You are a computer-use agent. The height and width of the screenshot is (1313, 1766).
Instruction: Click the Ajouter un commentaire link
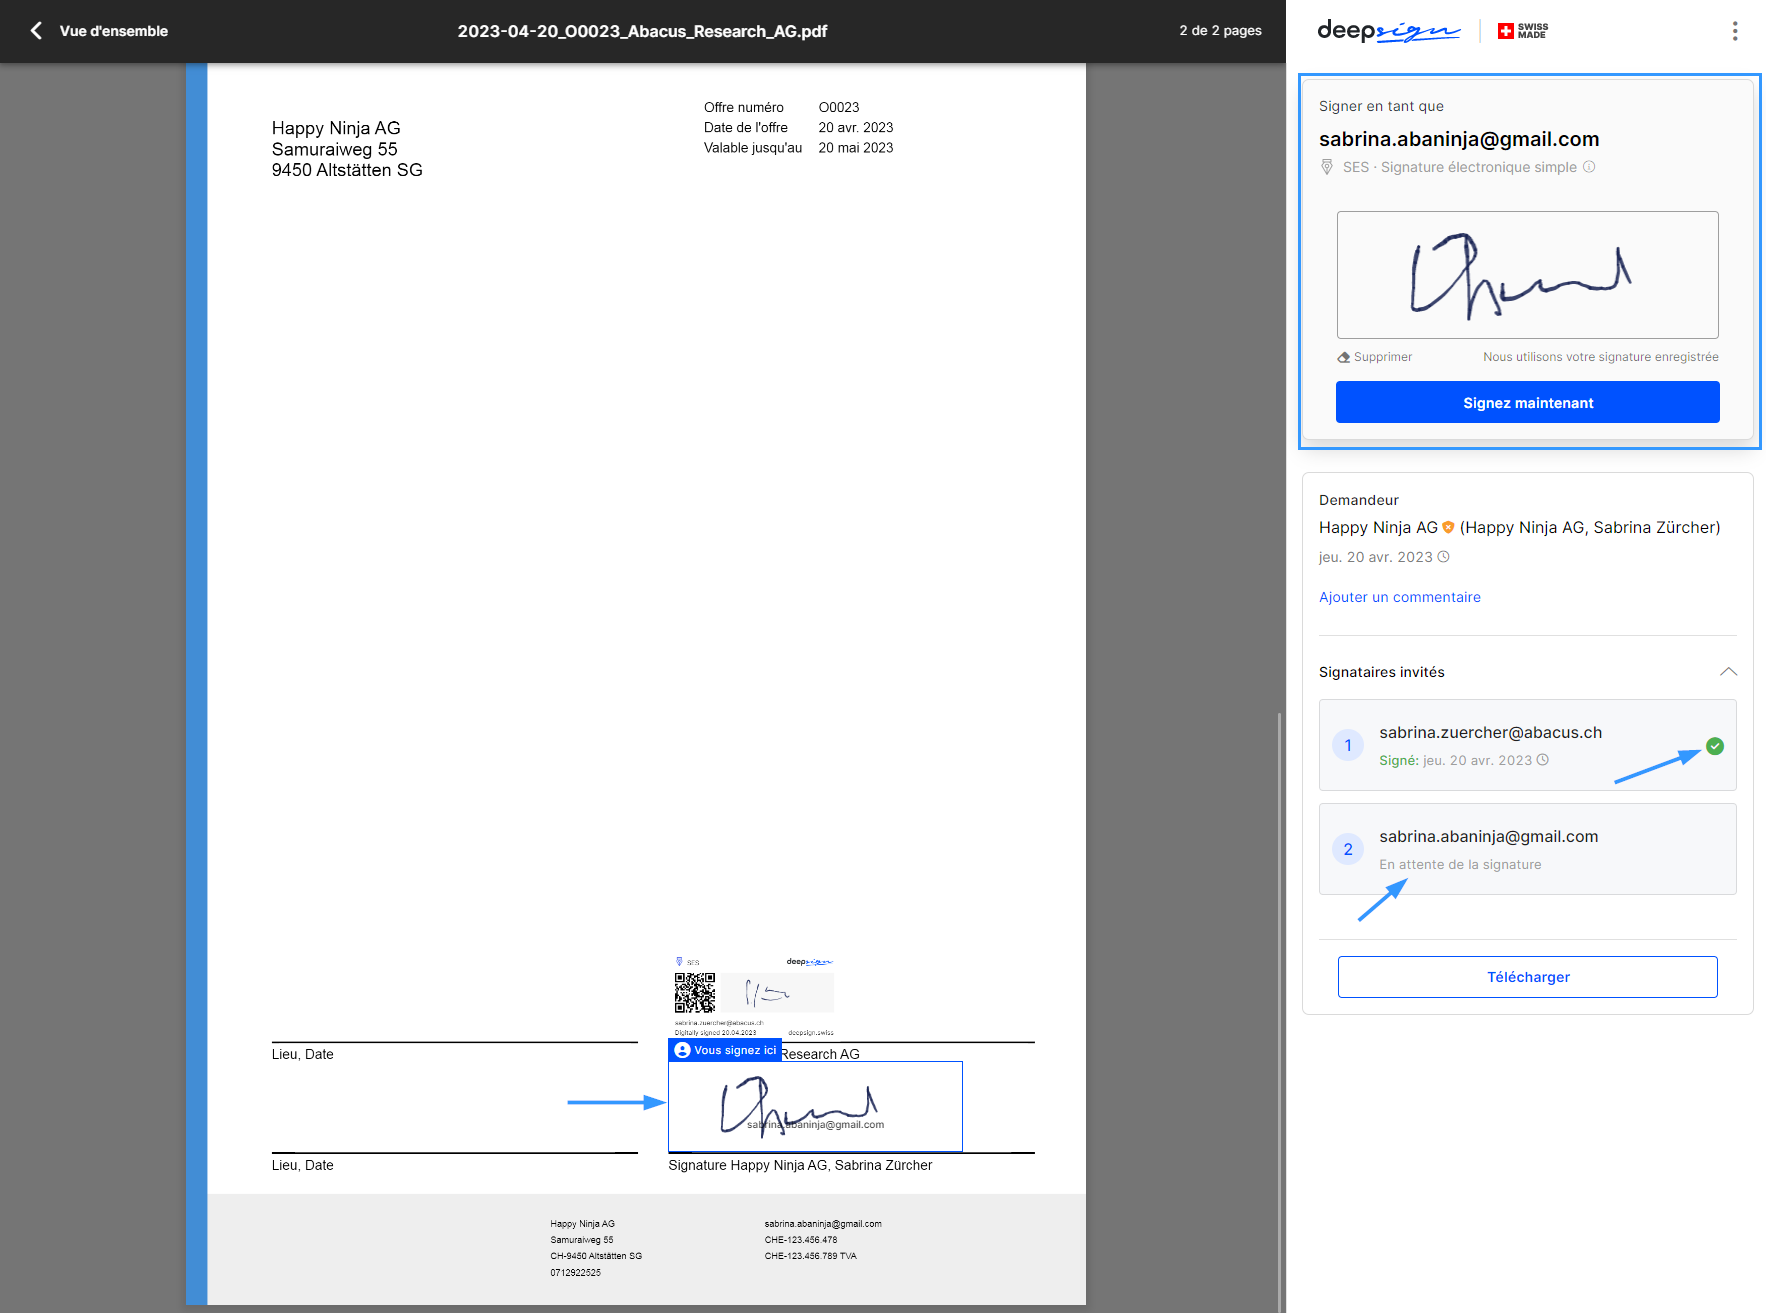click(x=1399, y=597)
